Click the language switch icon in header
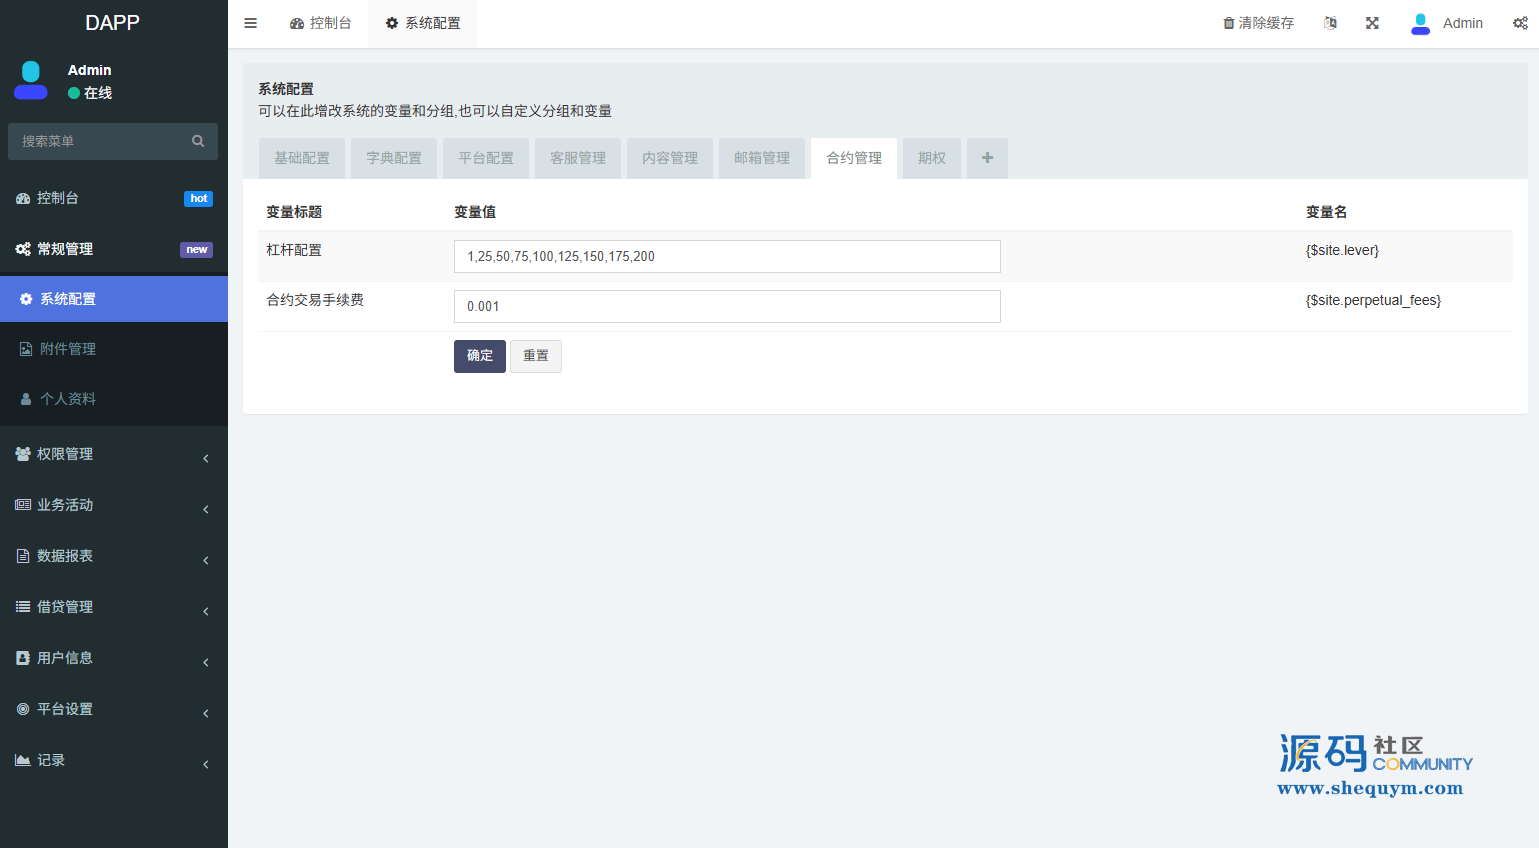The height and width of the screenshot is (848, 1539). 1330,23
